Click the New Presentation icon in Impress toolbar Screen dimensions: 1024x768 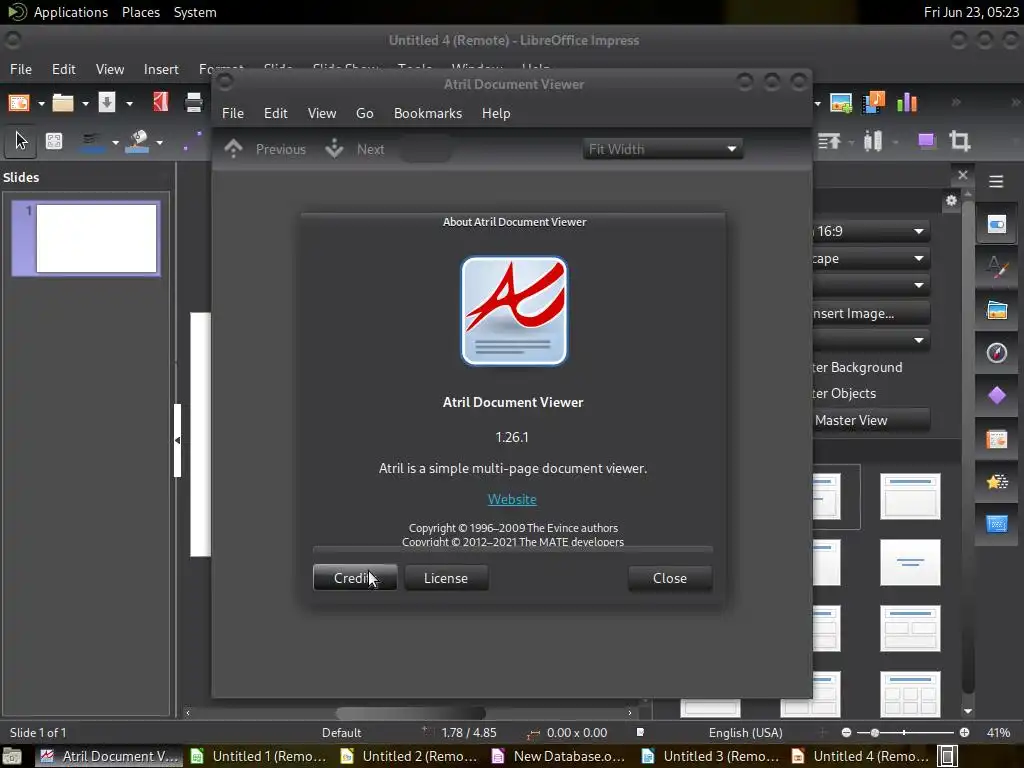point(19,103)
